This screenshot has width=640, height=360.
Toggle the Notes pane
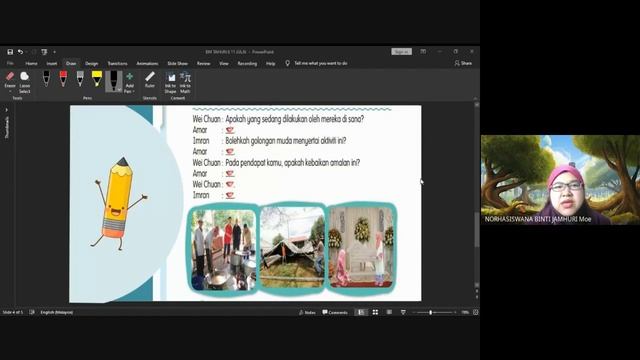tap(307, 312)
